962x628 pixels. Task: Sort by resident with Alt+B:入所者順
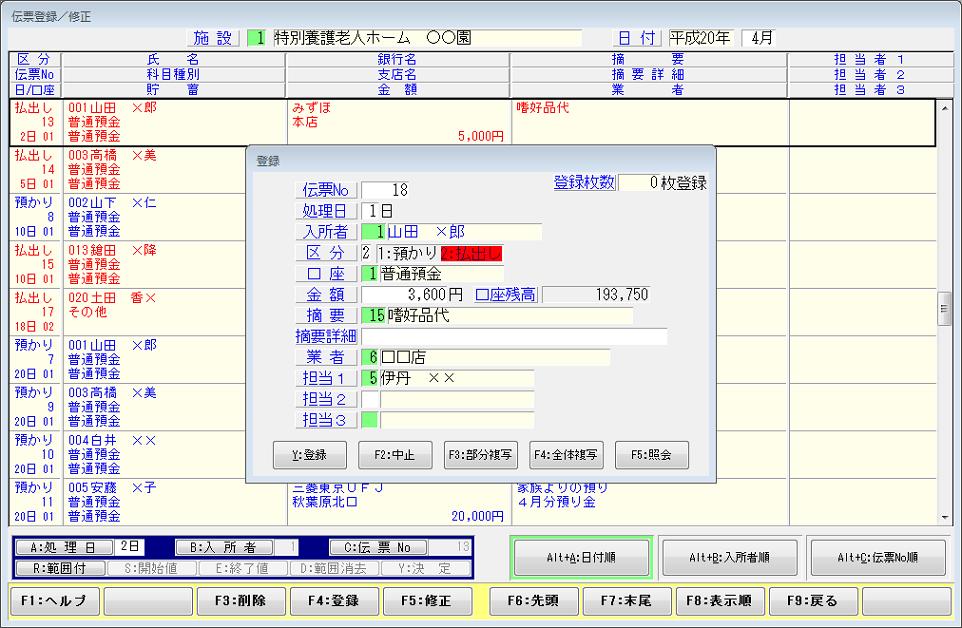(x=729, y=558)
